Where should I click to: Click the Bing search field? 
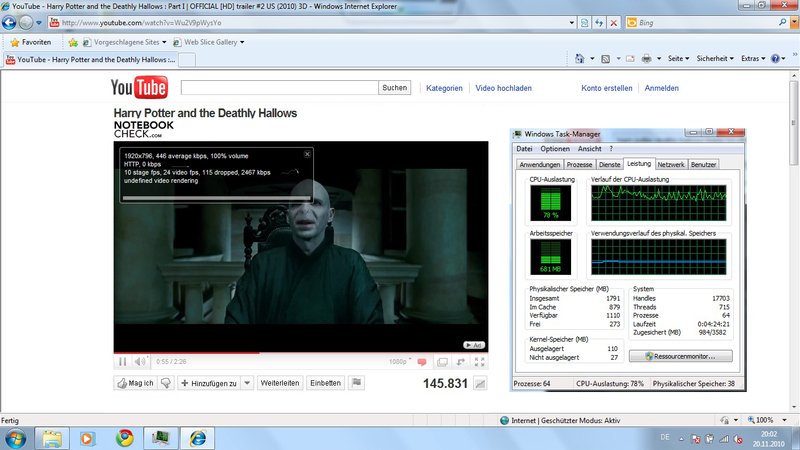707,23
